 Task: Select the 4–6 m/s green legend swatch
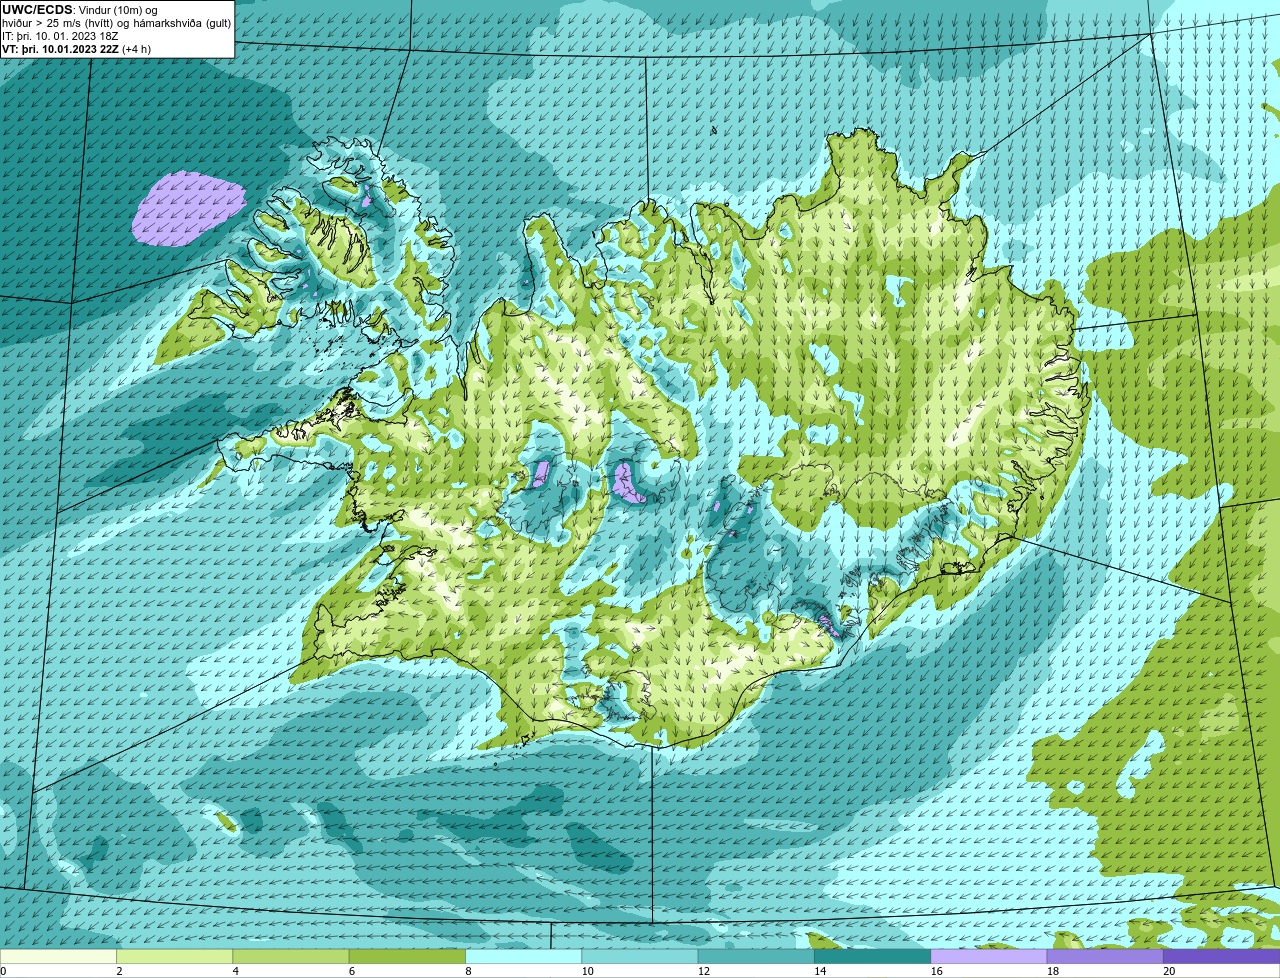click(x=291, y=957)
